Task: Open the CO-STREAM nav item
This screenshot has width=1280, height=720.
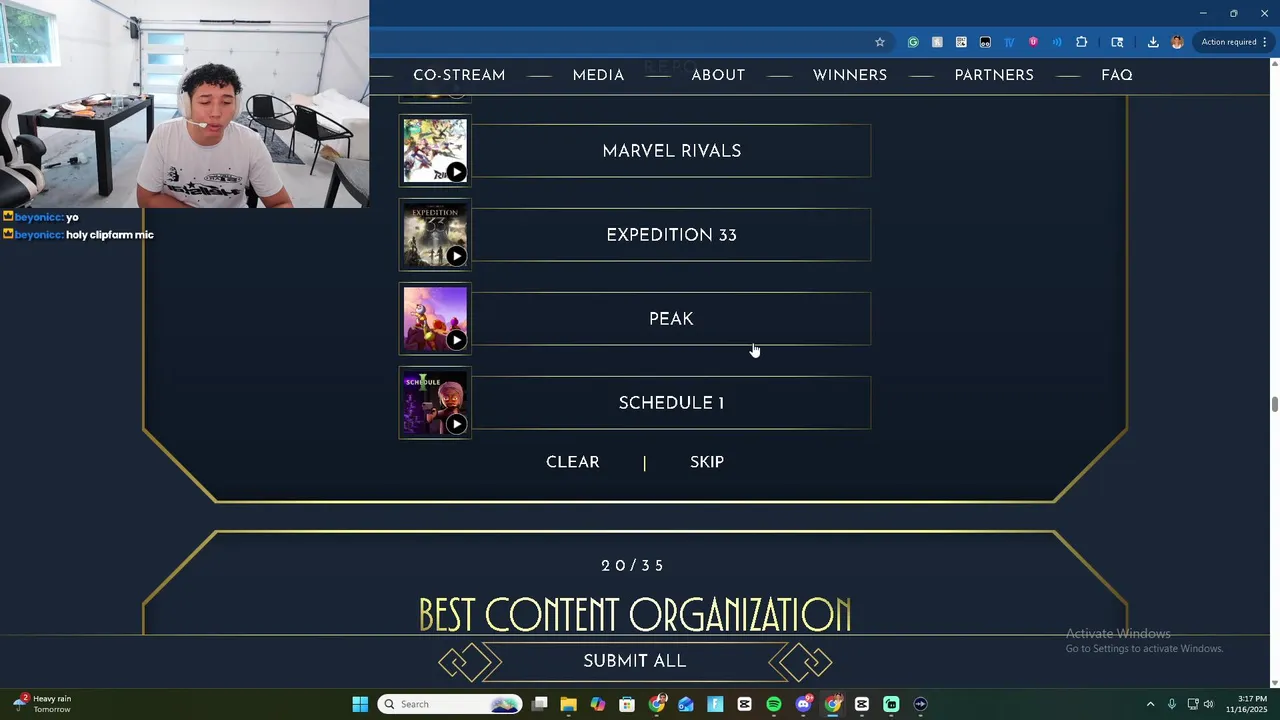Action: (459, 75)
